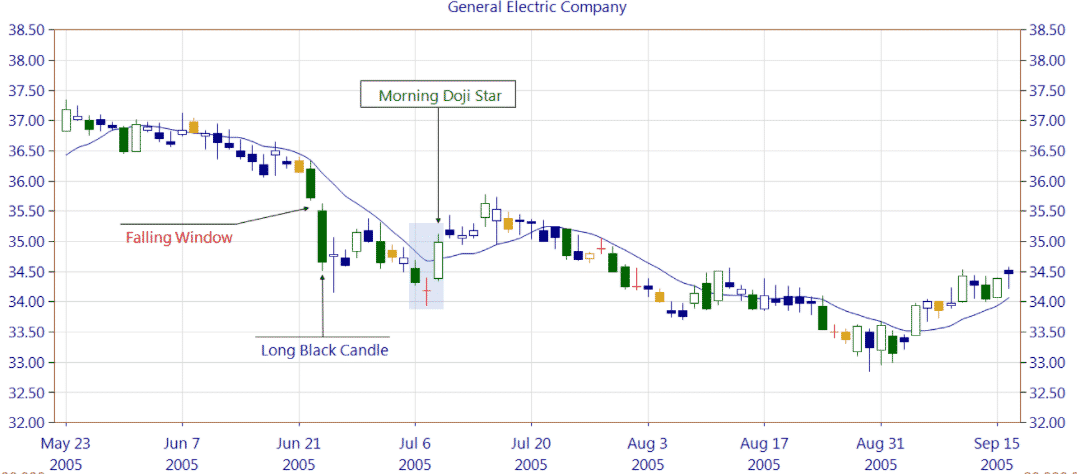Viewport: 1077px width, 474px height.
Task: Click 35.50 on the left price axis
Action: [x=25, y=212]
